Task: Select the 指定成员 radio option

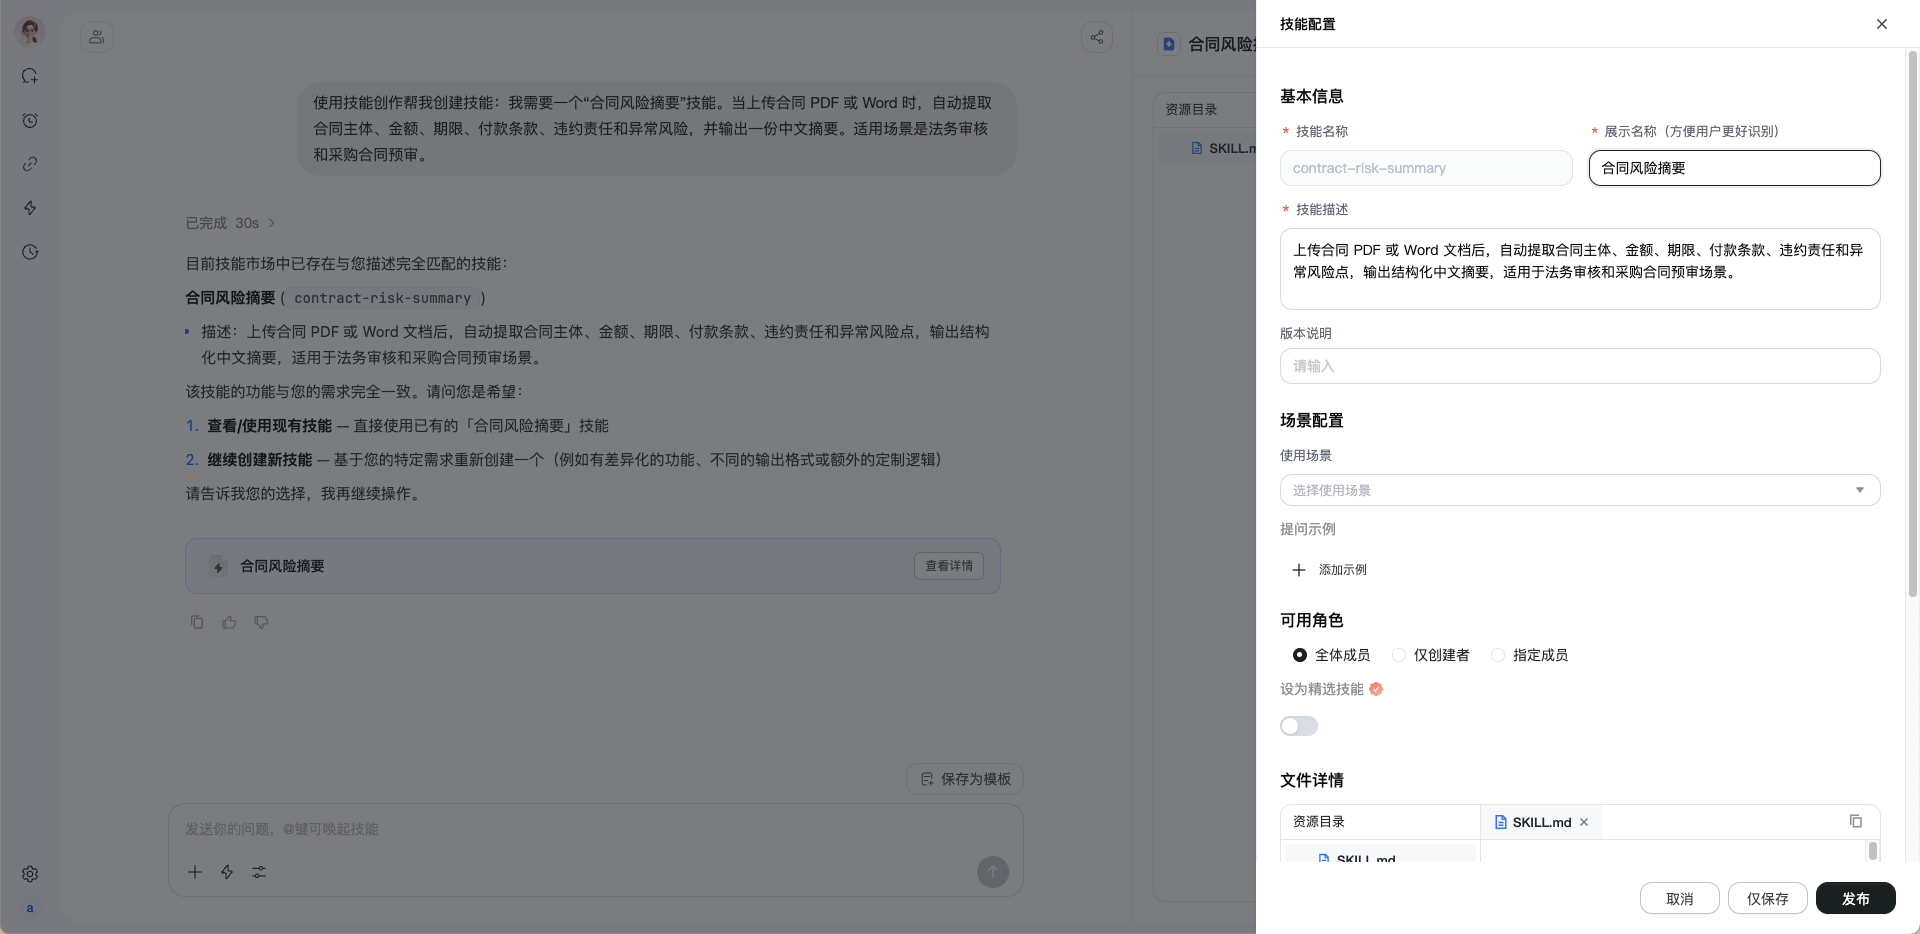Action: [1530, 655]
